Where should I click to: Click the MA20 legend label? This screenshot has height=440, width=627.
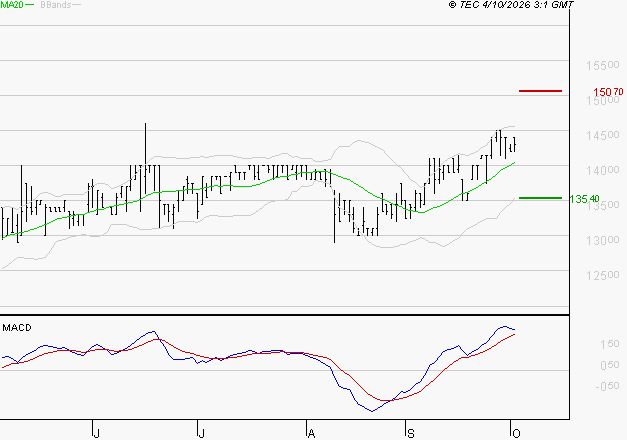tap(12, 5)
